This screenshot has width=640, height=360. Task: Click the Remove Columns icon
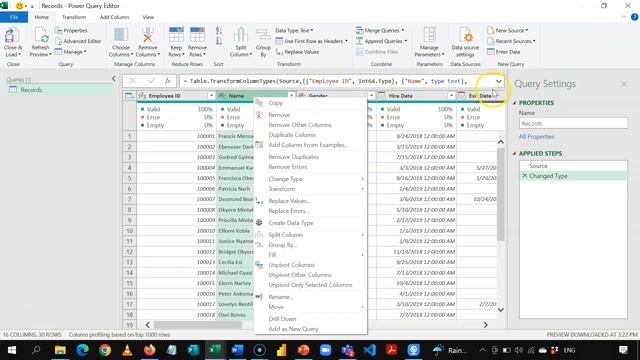point(147,36)
